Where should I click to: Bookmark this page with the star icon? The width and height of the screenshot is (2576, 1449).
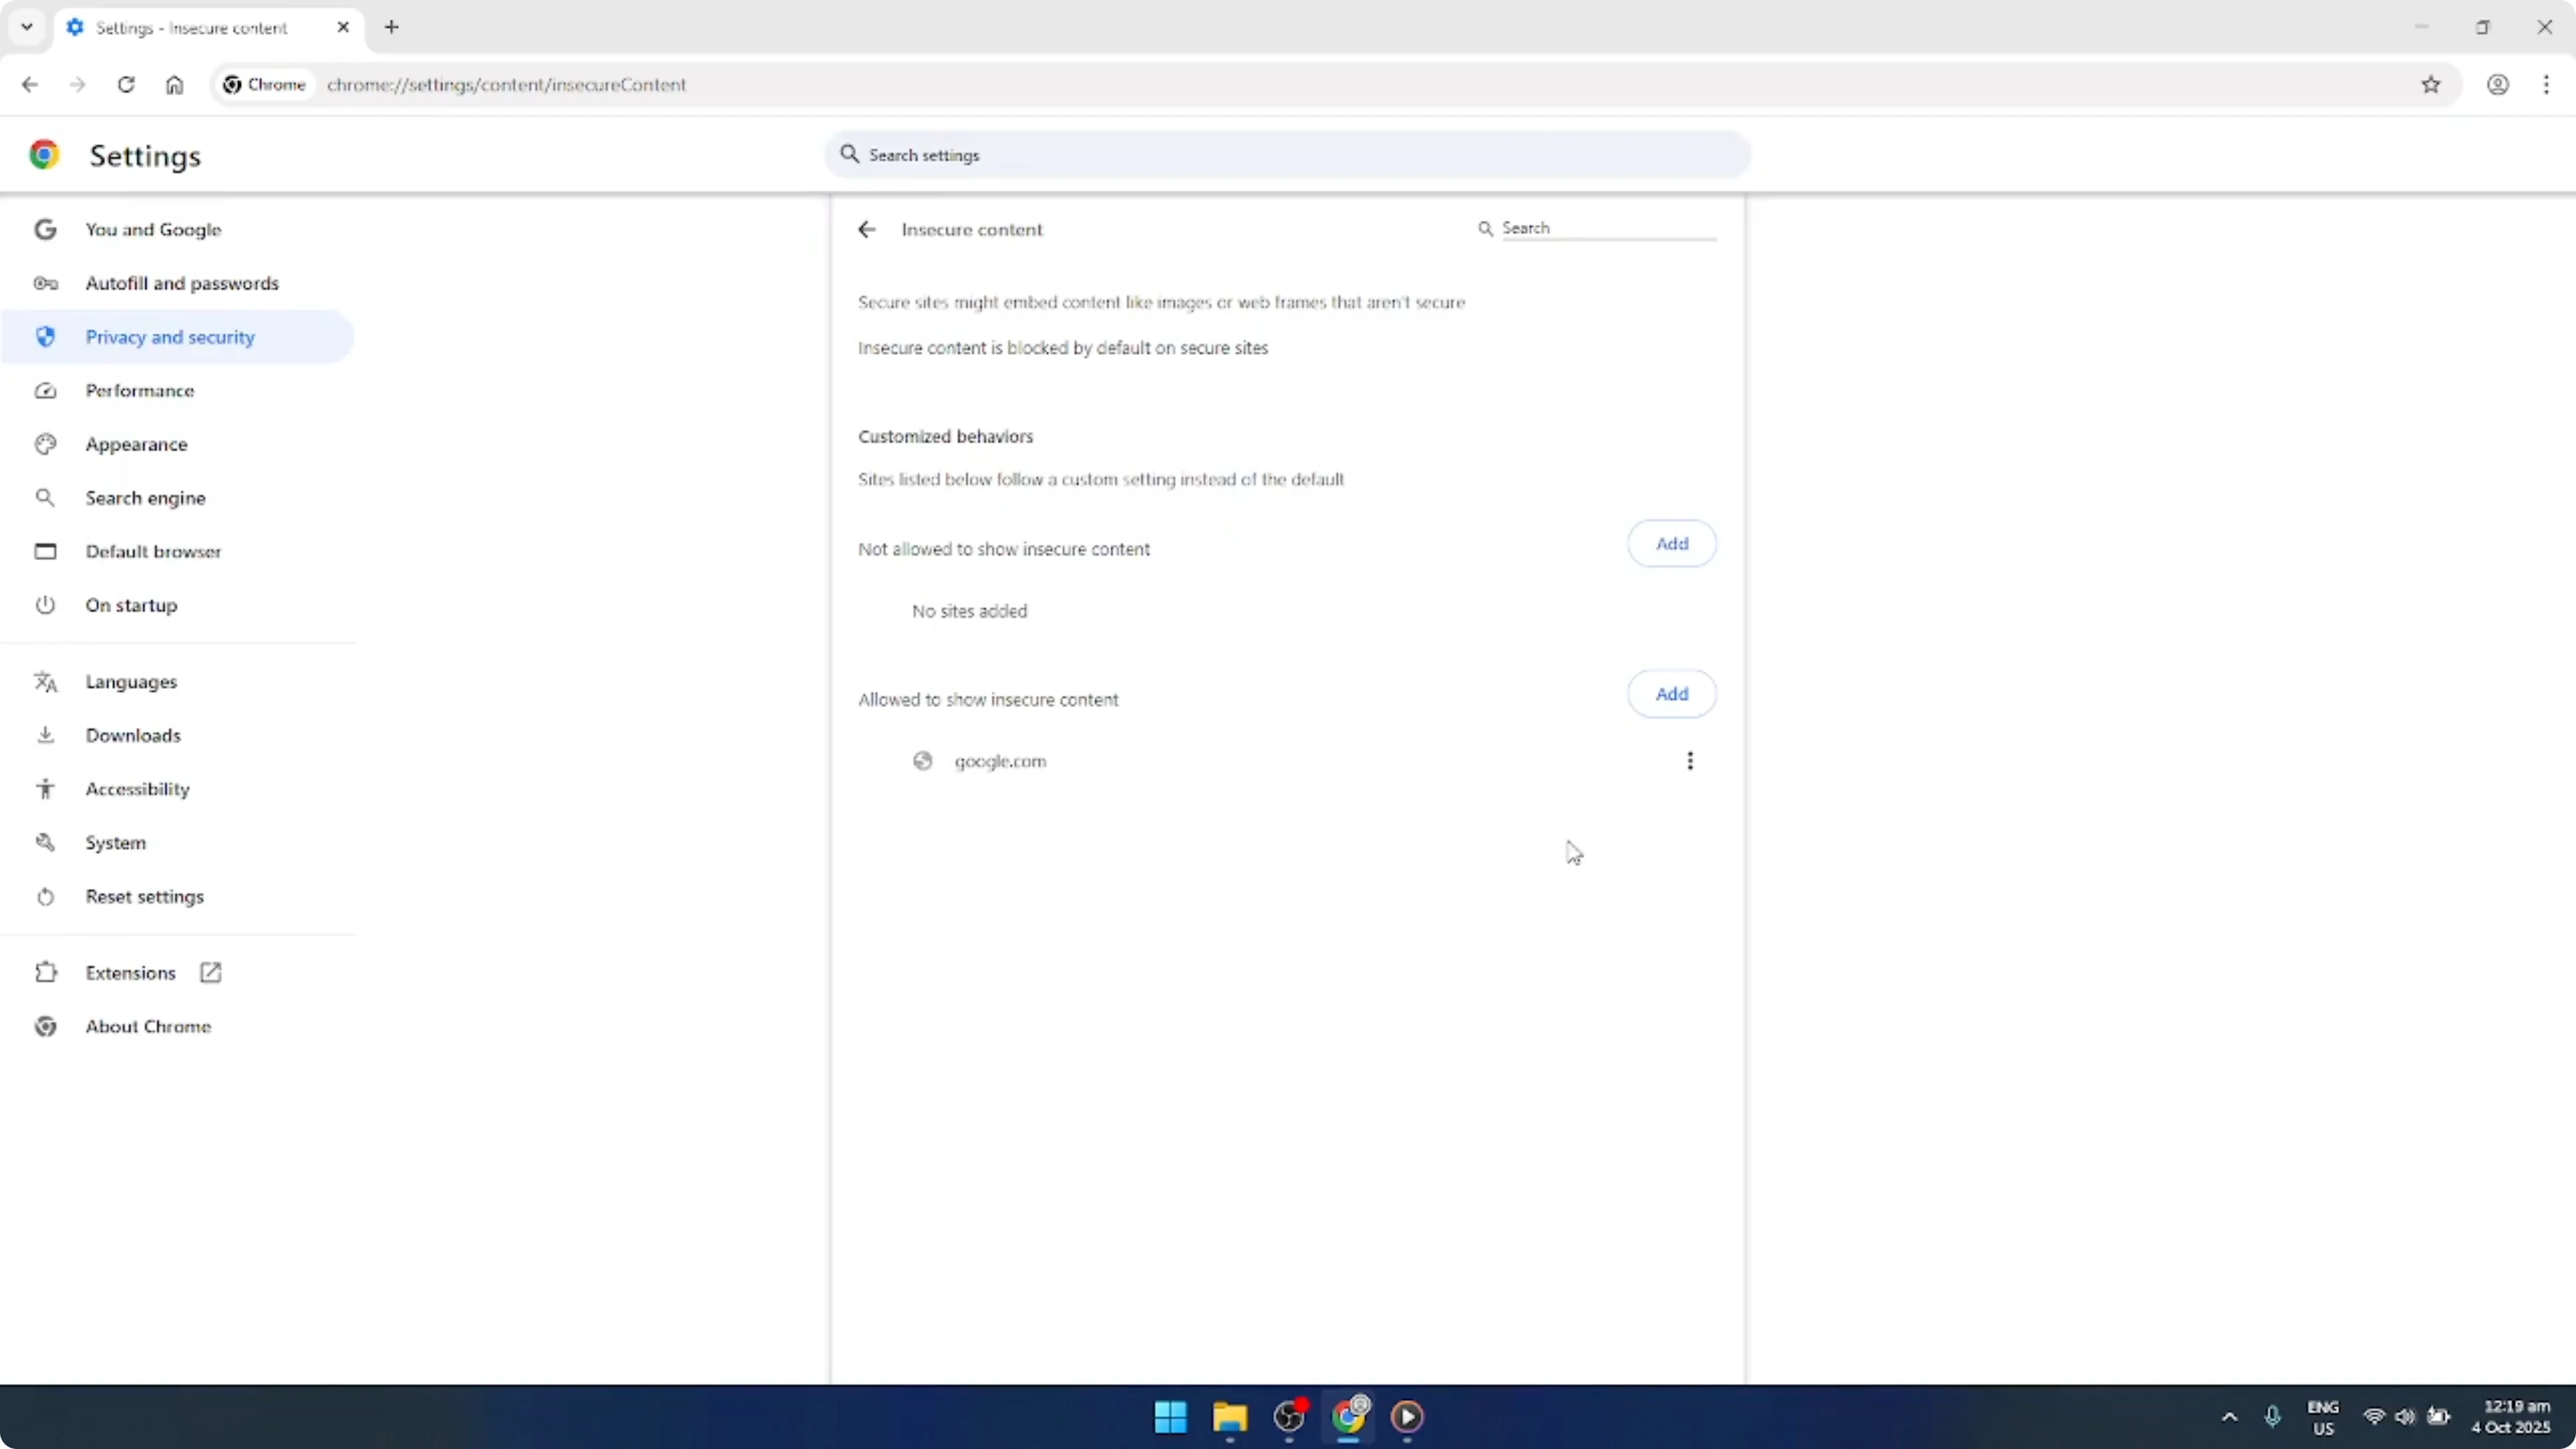[2432, 85]
